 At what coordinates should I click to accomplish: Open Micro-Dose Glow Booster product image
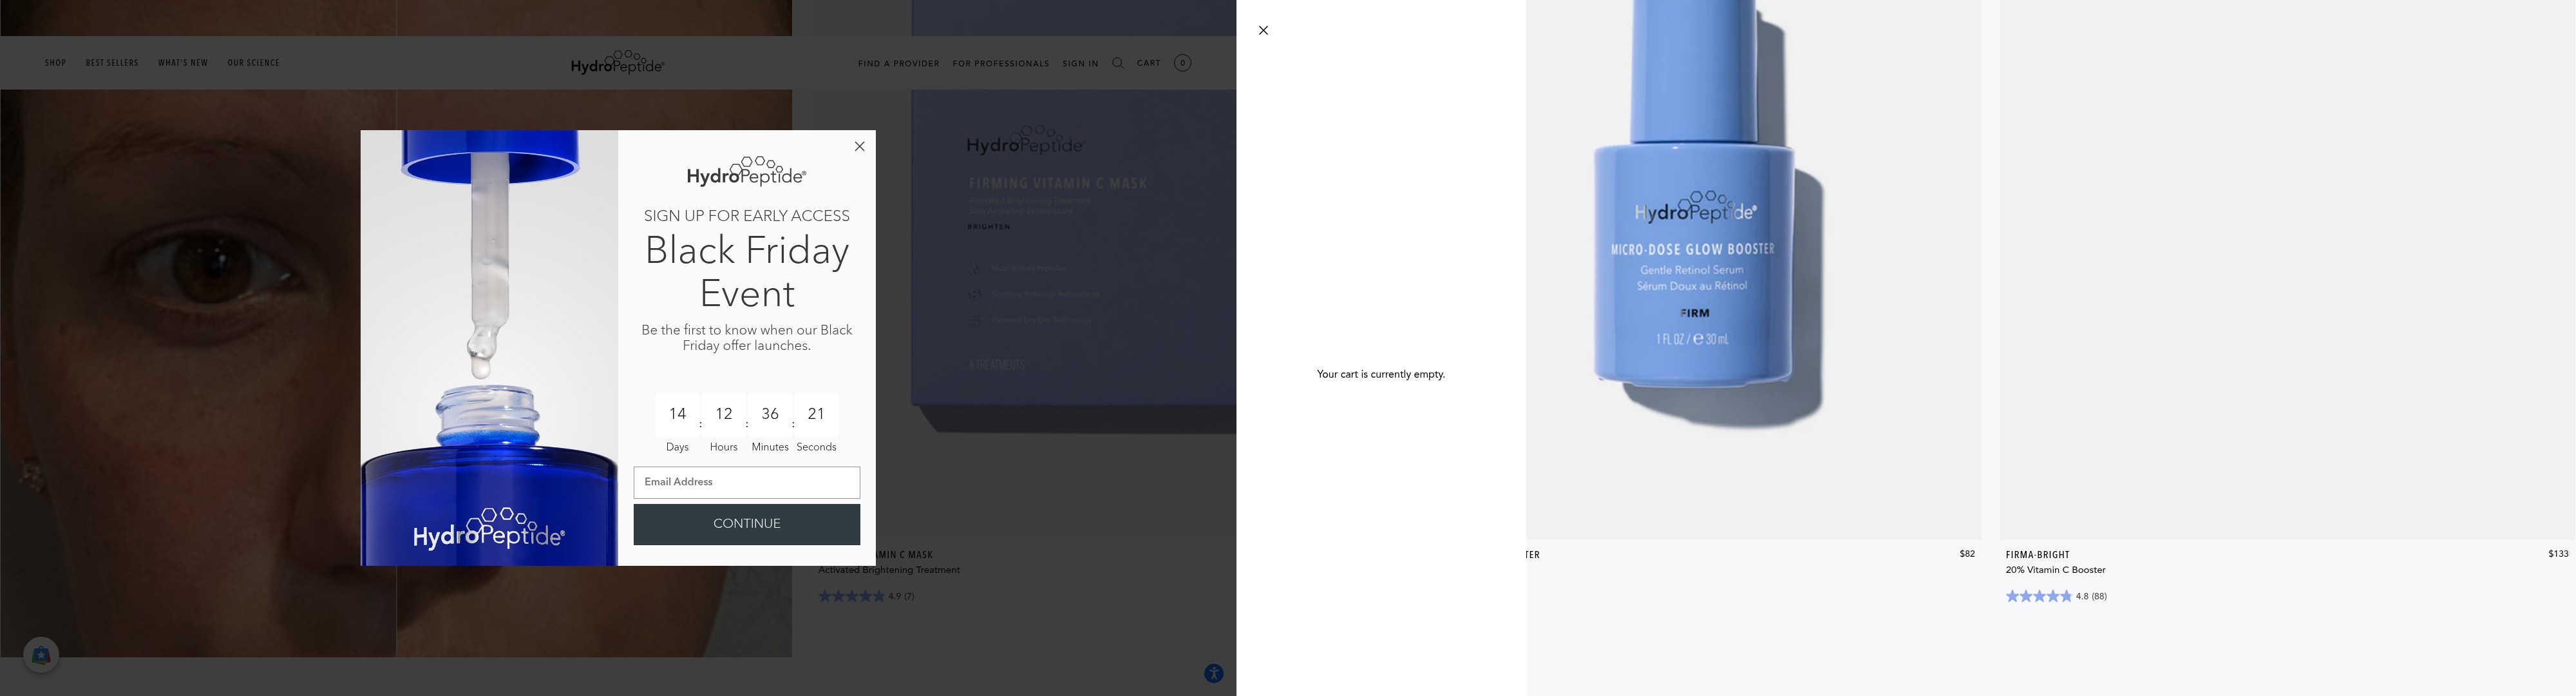pos(1753,270)
